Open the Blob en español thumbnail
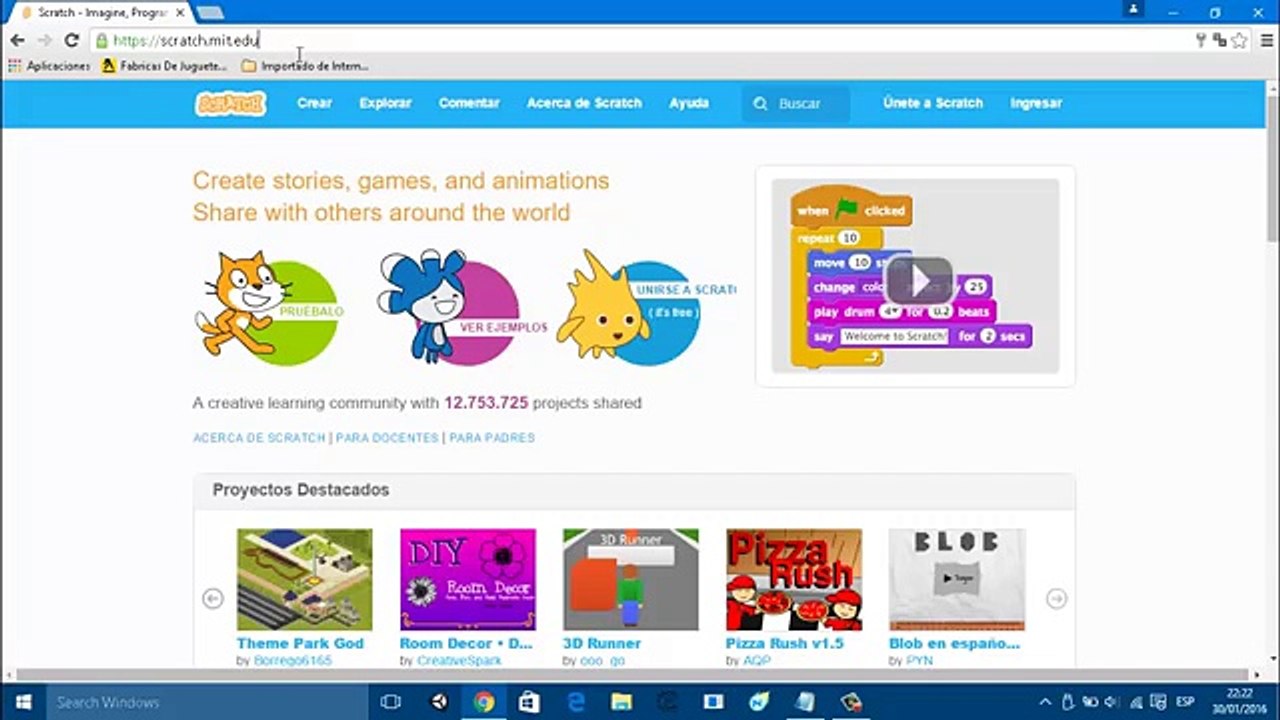Image resolution: width=1280 pixels, height=720 pixels. click(x=956, y=580)
